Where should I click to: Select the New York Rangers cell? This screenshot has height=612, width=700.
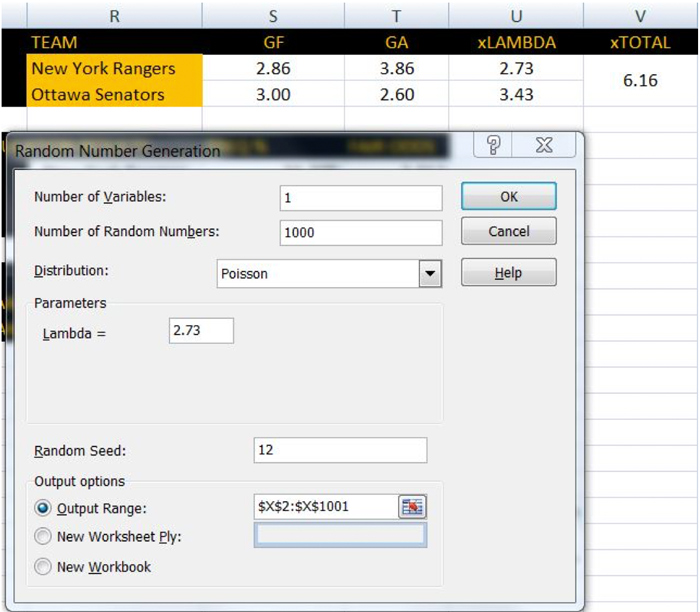pos(114,68)
